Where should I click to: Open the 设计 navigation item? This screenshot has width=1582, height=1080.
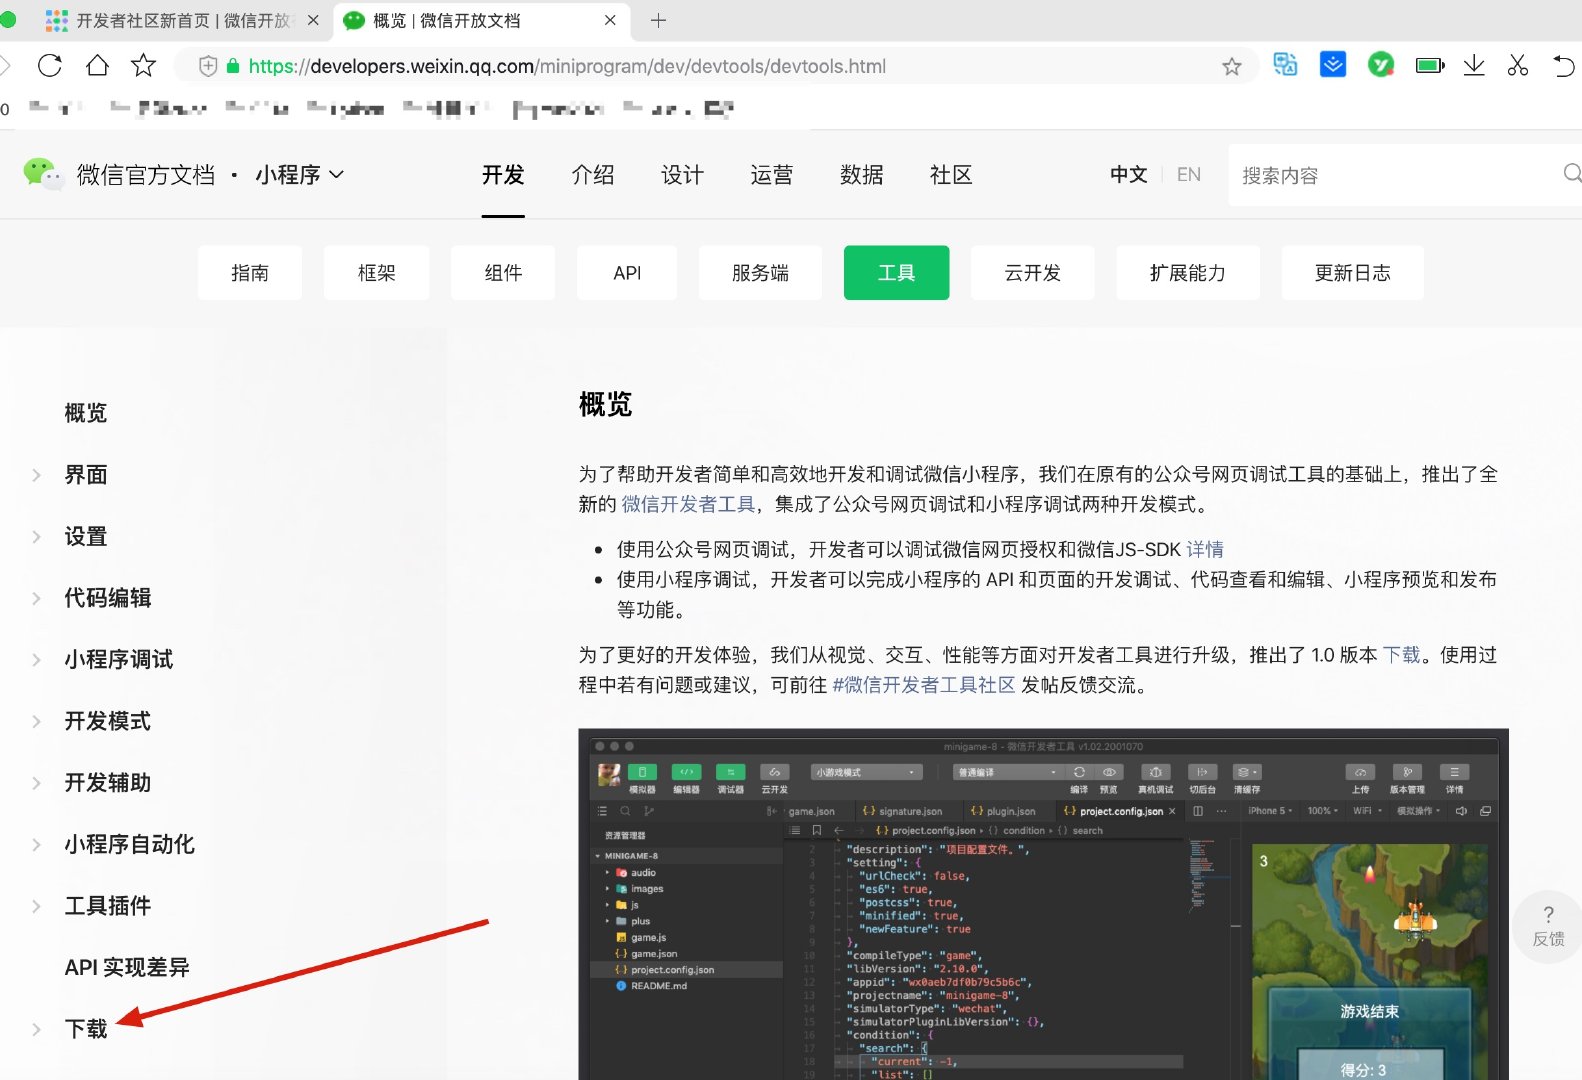point(683,175)
